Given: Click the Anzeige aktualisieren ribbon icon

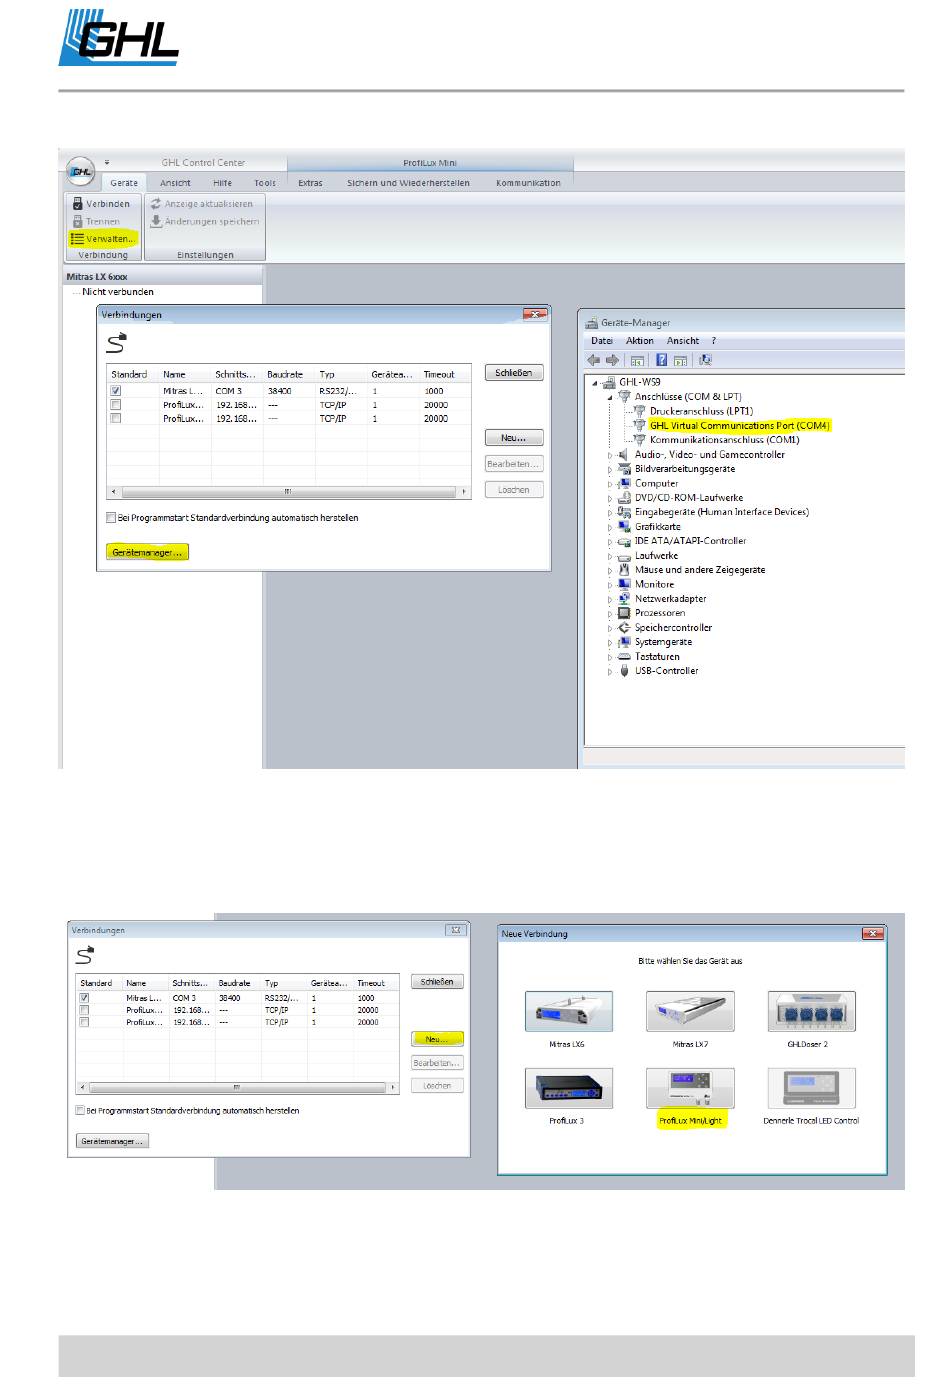Looking at the screenshot, I should [156, 204].
